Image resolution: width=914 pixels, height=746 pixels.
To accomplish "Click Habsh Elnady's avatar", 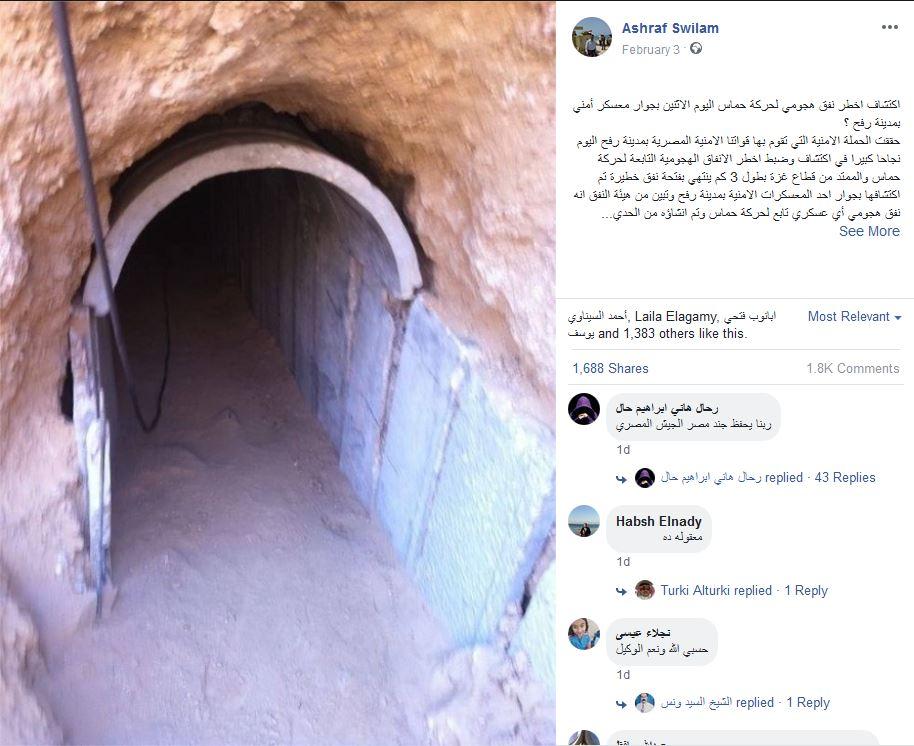I will click(584, 521).
